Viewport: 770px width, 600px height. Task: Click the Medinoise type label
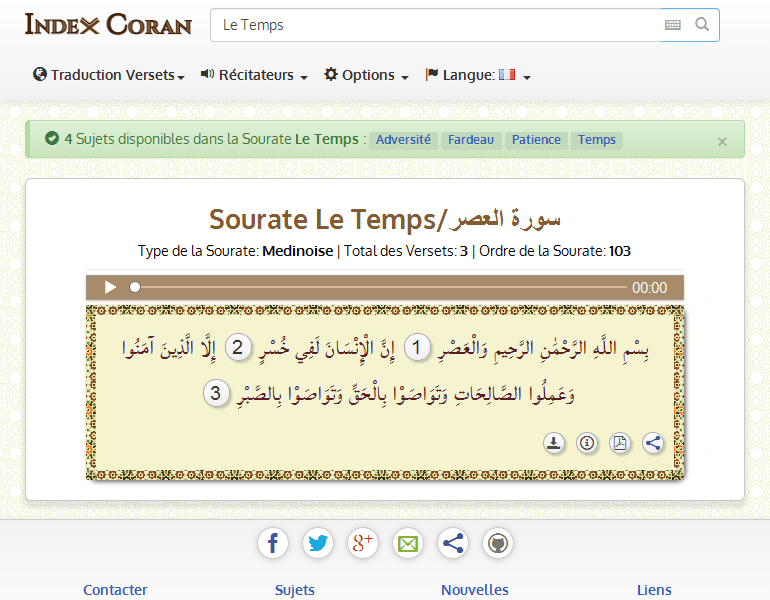[x=298, y=251]
